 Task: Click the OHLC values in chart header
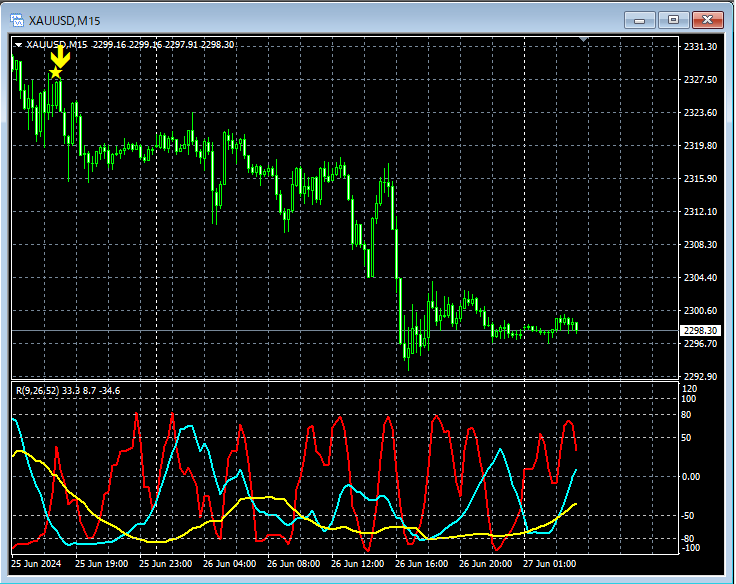point(163,45)
